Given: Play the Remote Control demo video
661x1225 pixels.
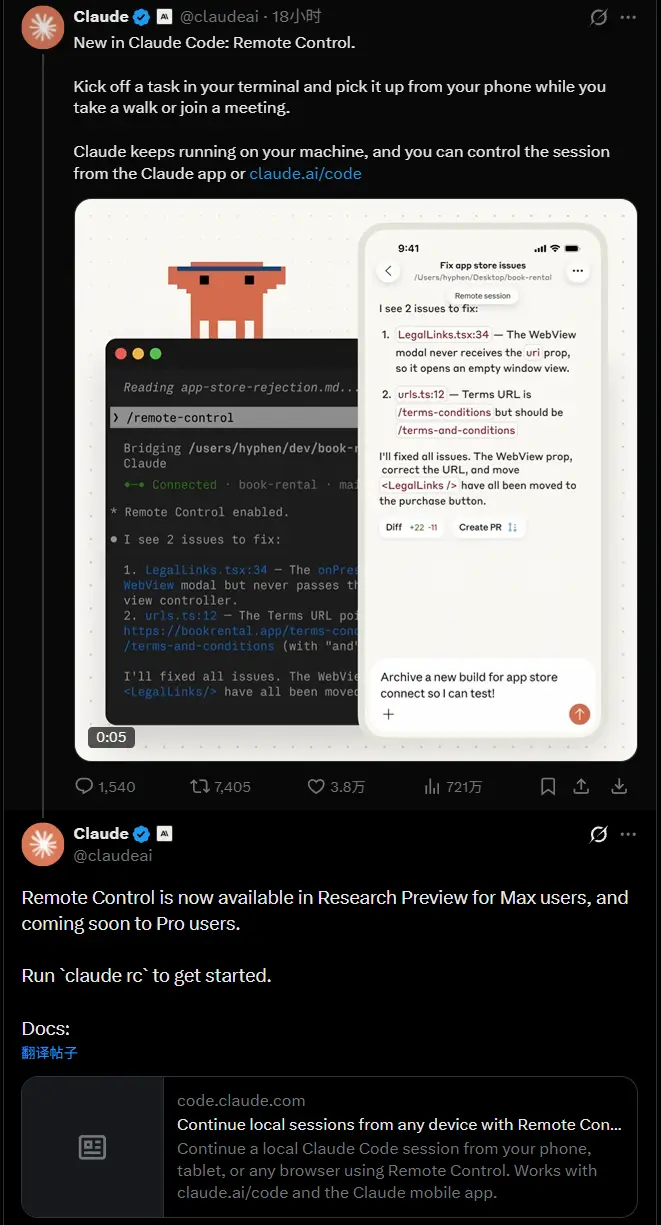Looking at the screenshot, I should tap(356, 480).
